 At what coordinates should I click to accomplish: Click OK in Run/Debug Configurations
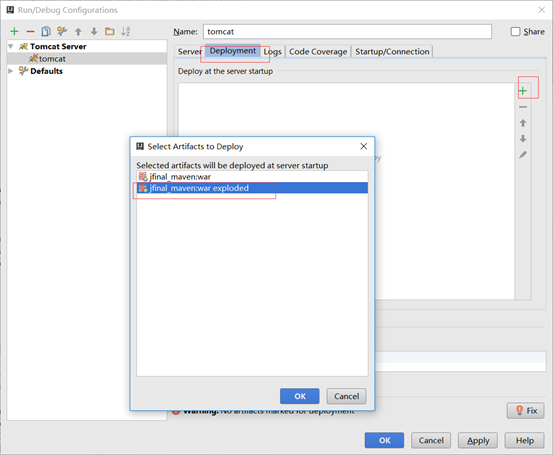(384, 440)
